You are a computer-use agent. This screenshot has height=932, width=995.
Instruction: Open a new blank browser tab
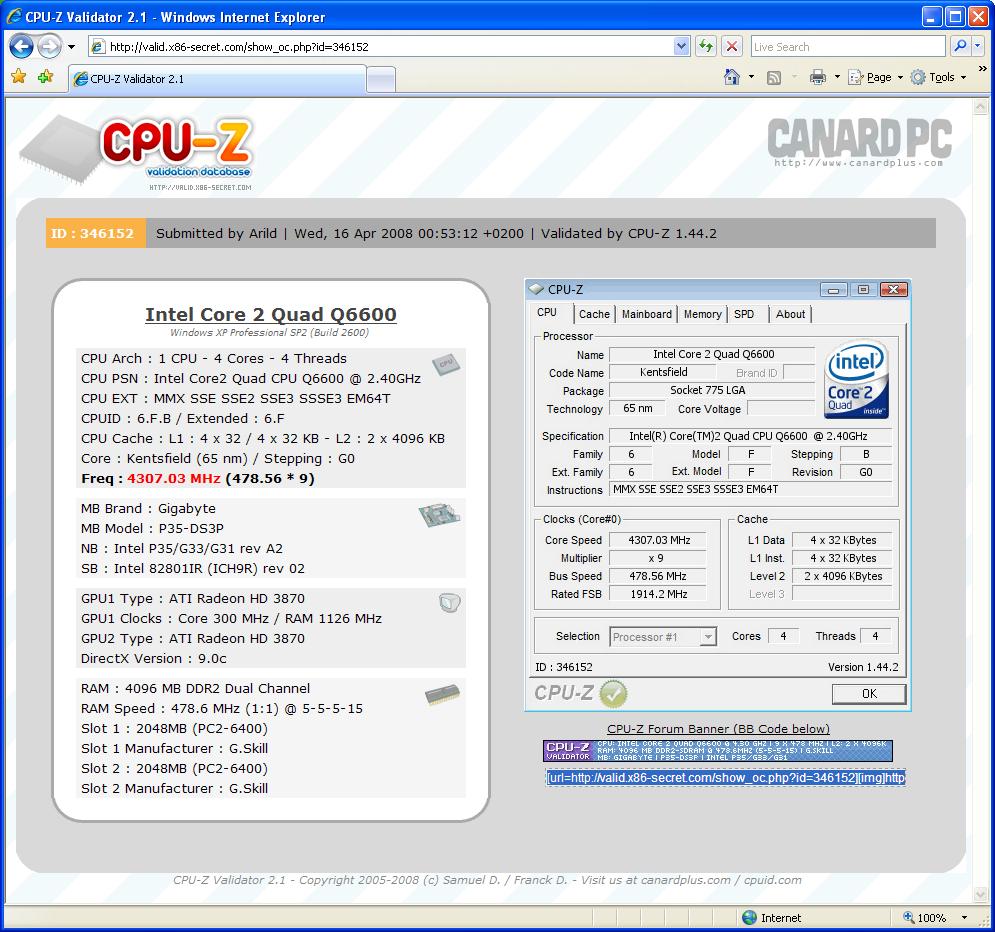point(381,80)
